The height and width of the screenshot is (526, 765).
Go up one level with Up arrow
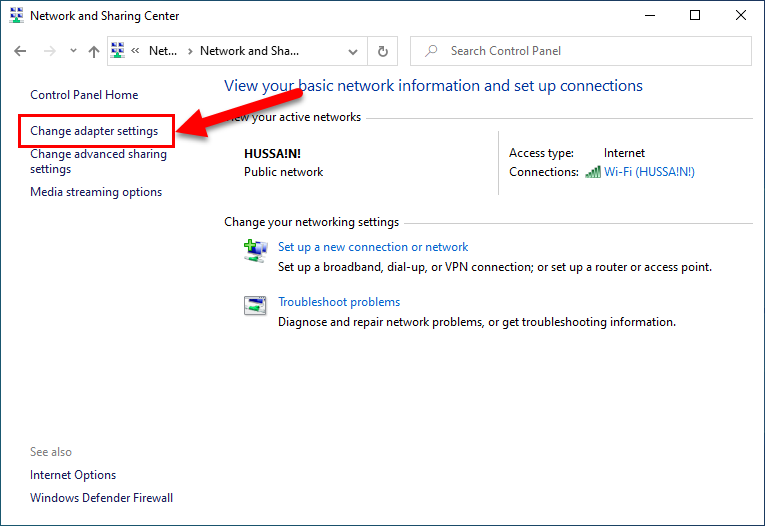point(93,51)
